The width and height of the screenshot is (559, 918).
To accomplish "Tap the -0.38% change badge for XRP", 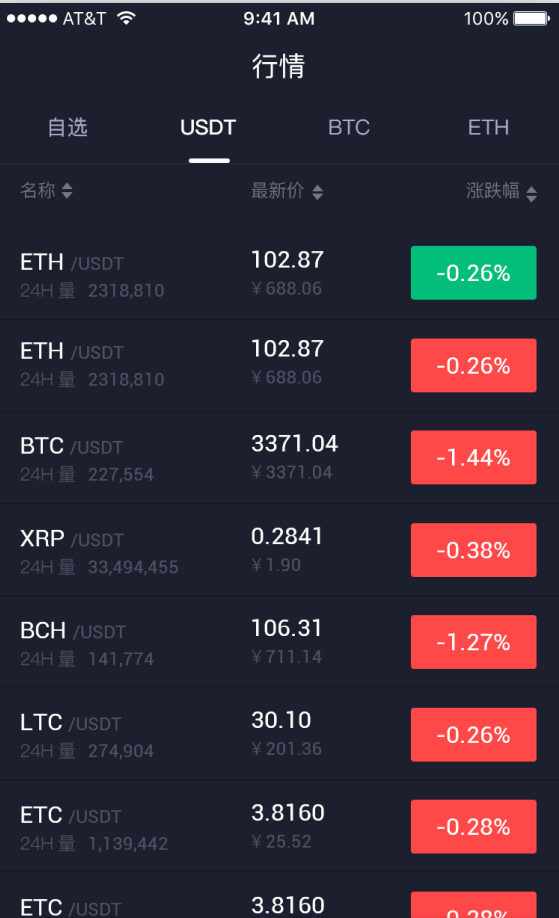I will pyautogui.click(x=474, y=550).
